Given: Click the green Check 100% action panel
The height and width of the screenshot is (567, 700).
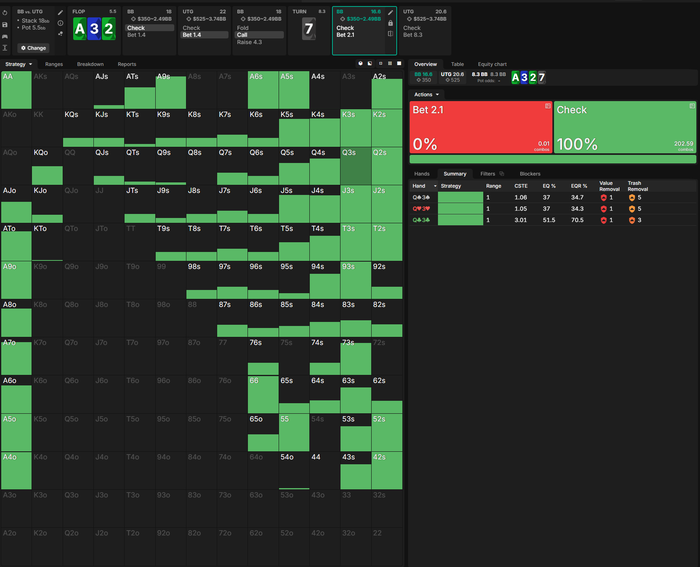Looking at the screenshot, I should 625,127.
